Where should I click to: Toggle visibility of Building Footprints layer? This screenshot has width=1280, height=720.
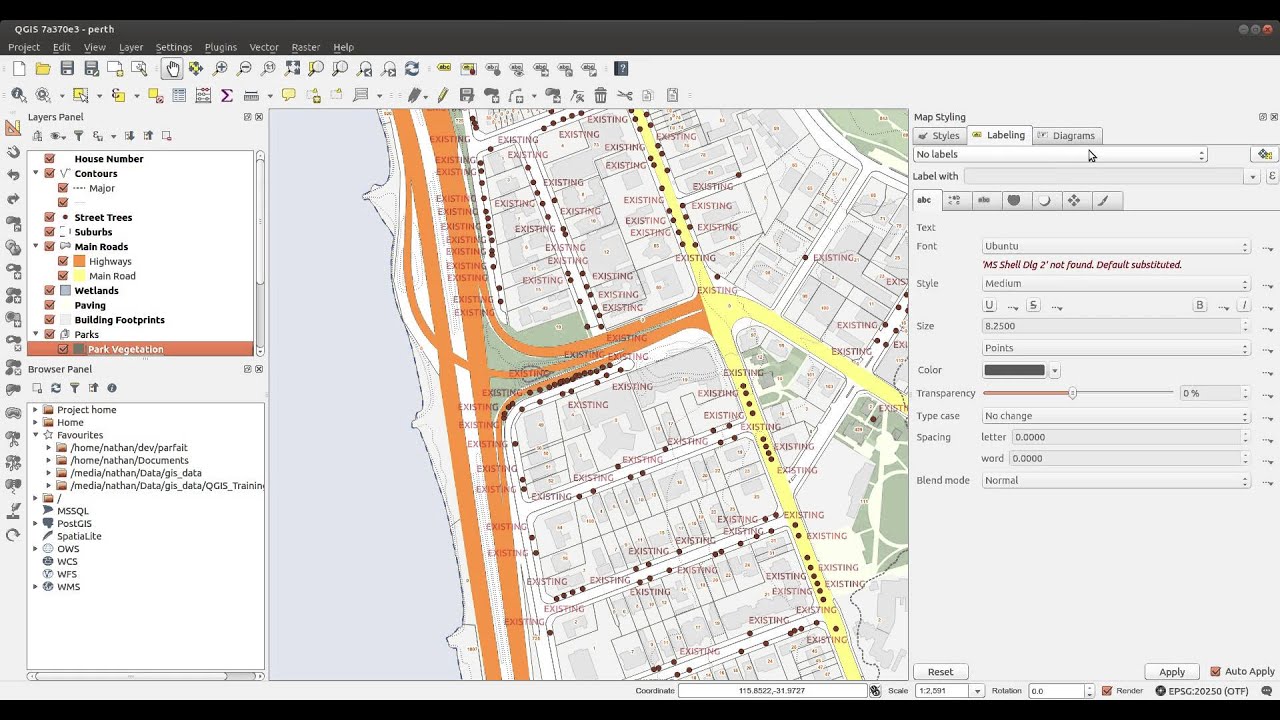[x=49, y=320]
